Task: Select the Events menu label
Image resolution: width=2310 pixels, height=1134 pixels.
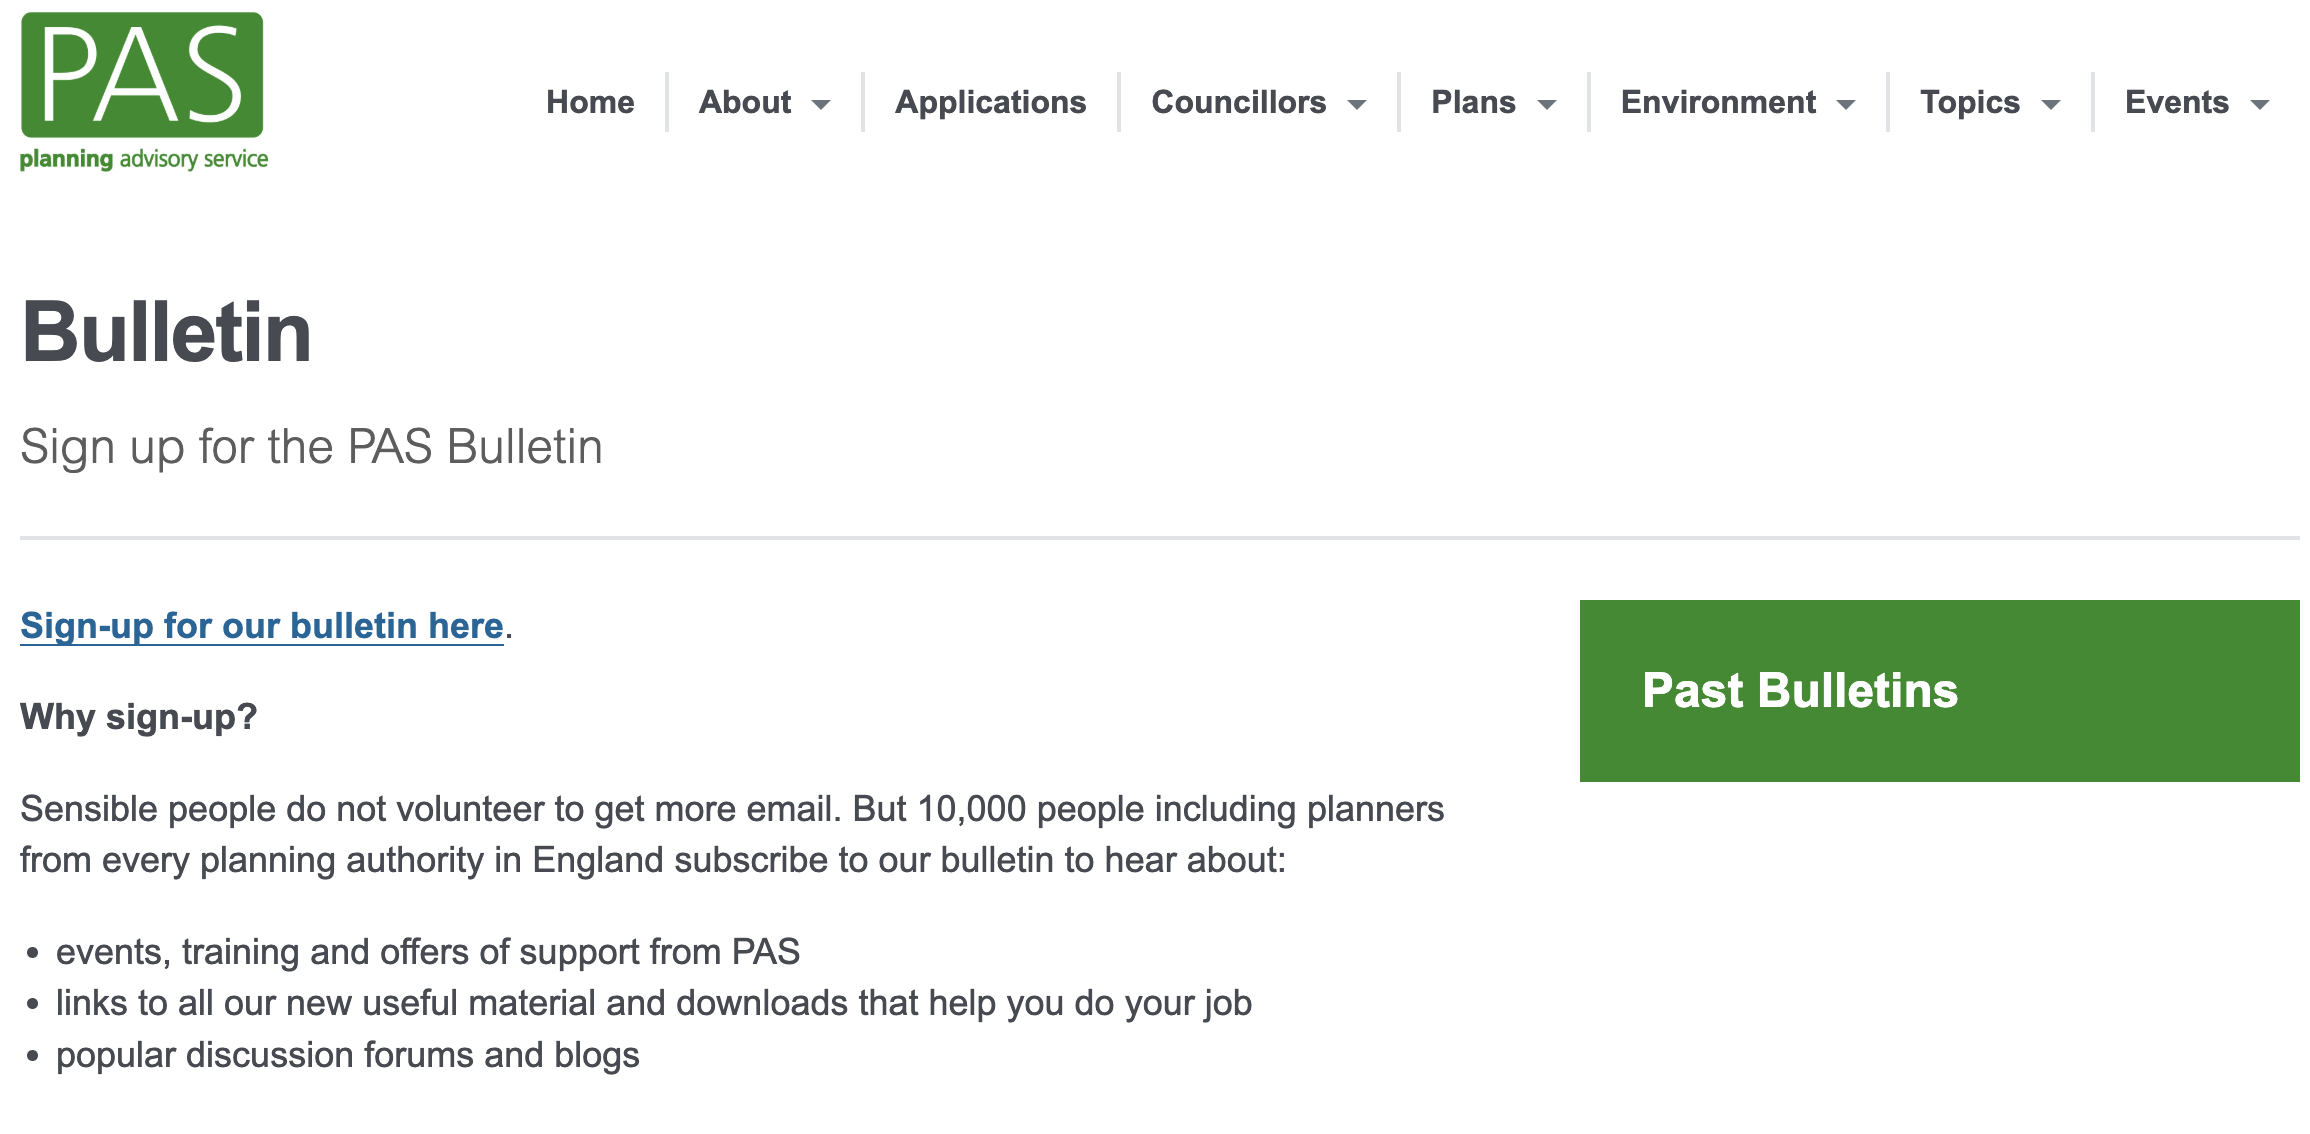Action: (2177, 102)
